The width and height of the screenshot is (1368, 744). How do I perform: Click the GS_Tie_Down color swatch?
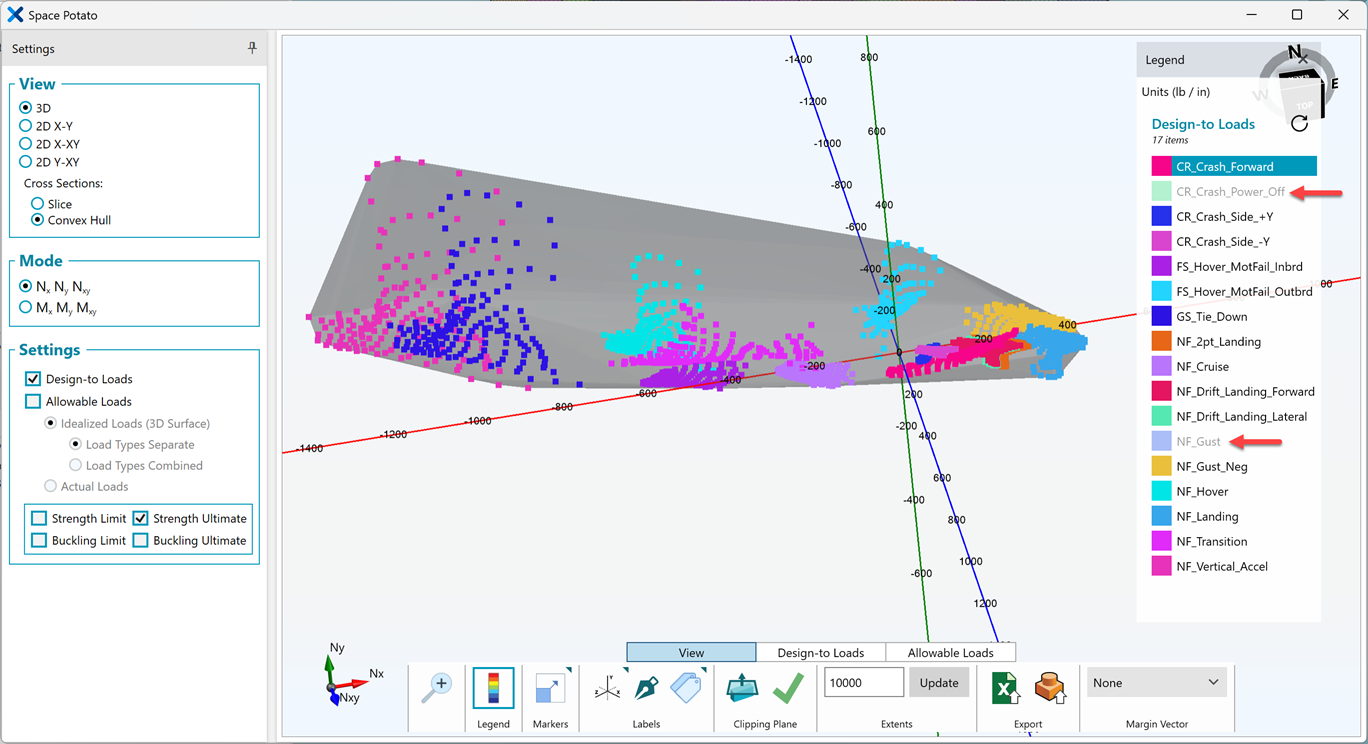point(1161,316)
